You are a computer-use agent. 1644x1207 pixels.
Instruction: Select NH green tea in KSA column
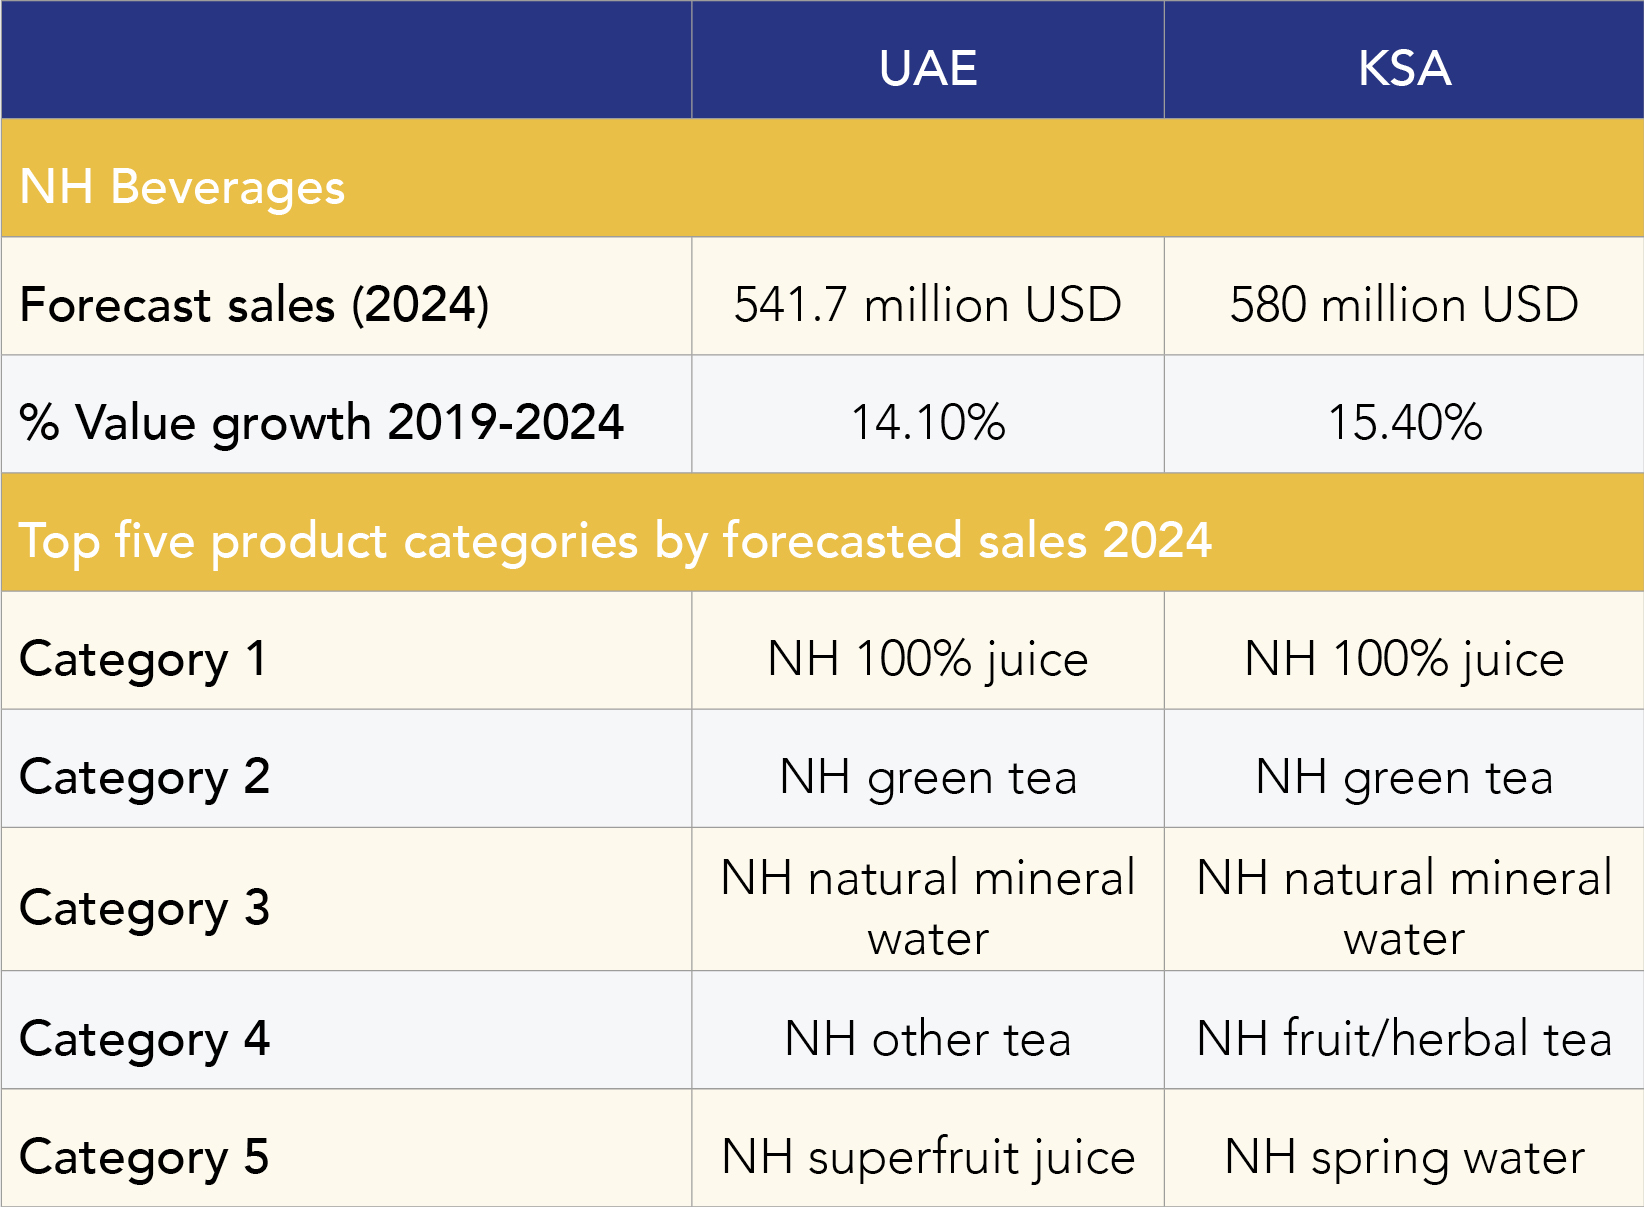pos(1404,777)
